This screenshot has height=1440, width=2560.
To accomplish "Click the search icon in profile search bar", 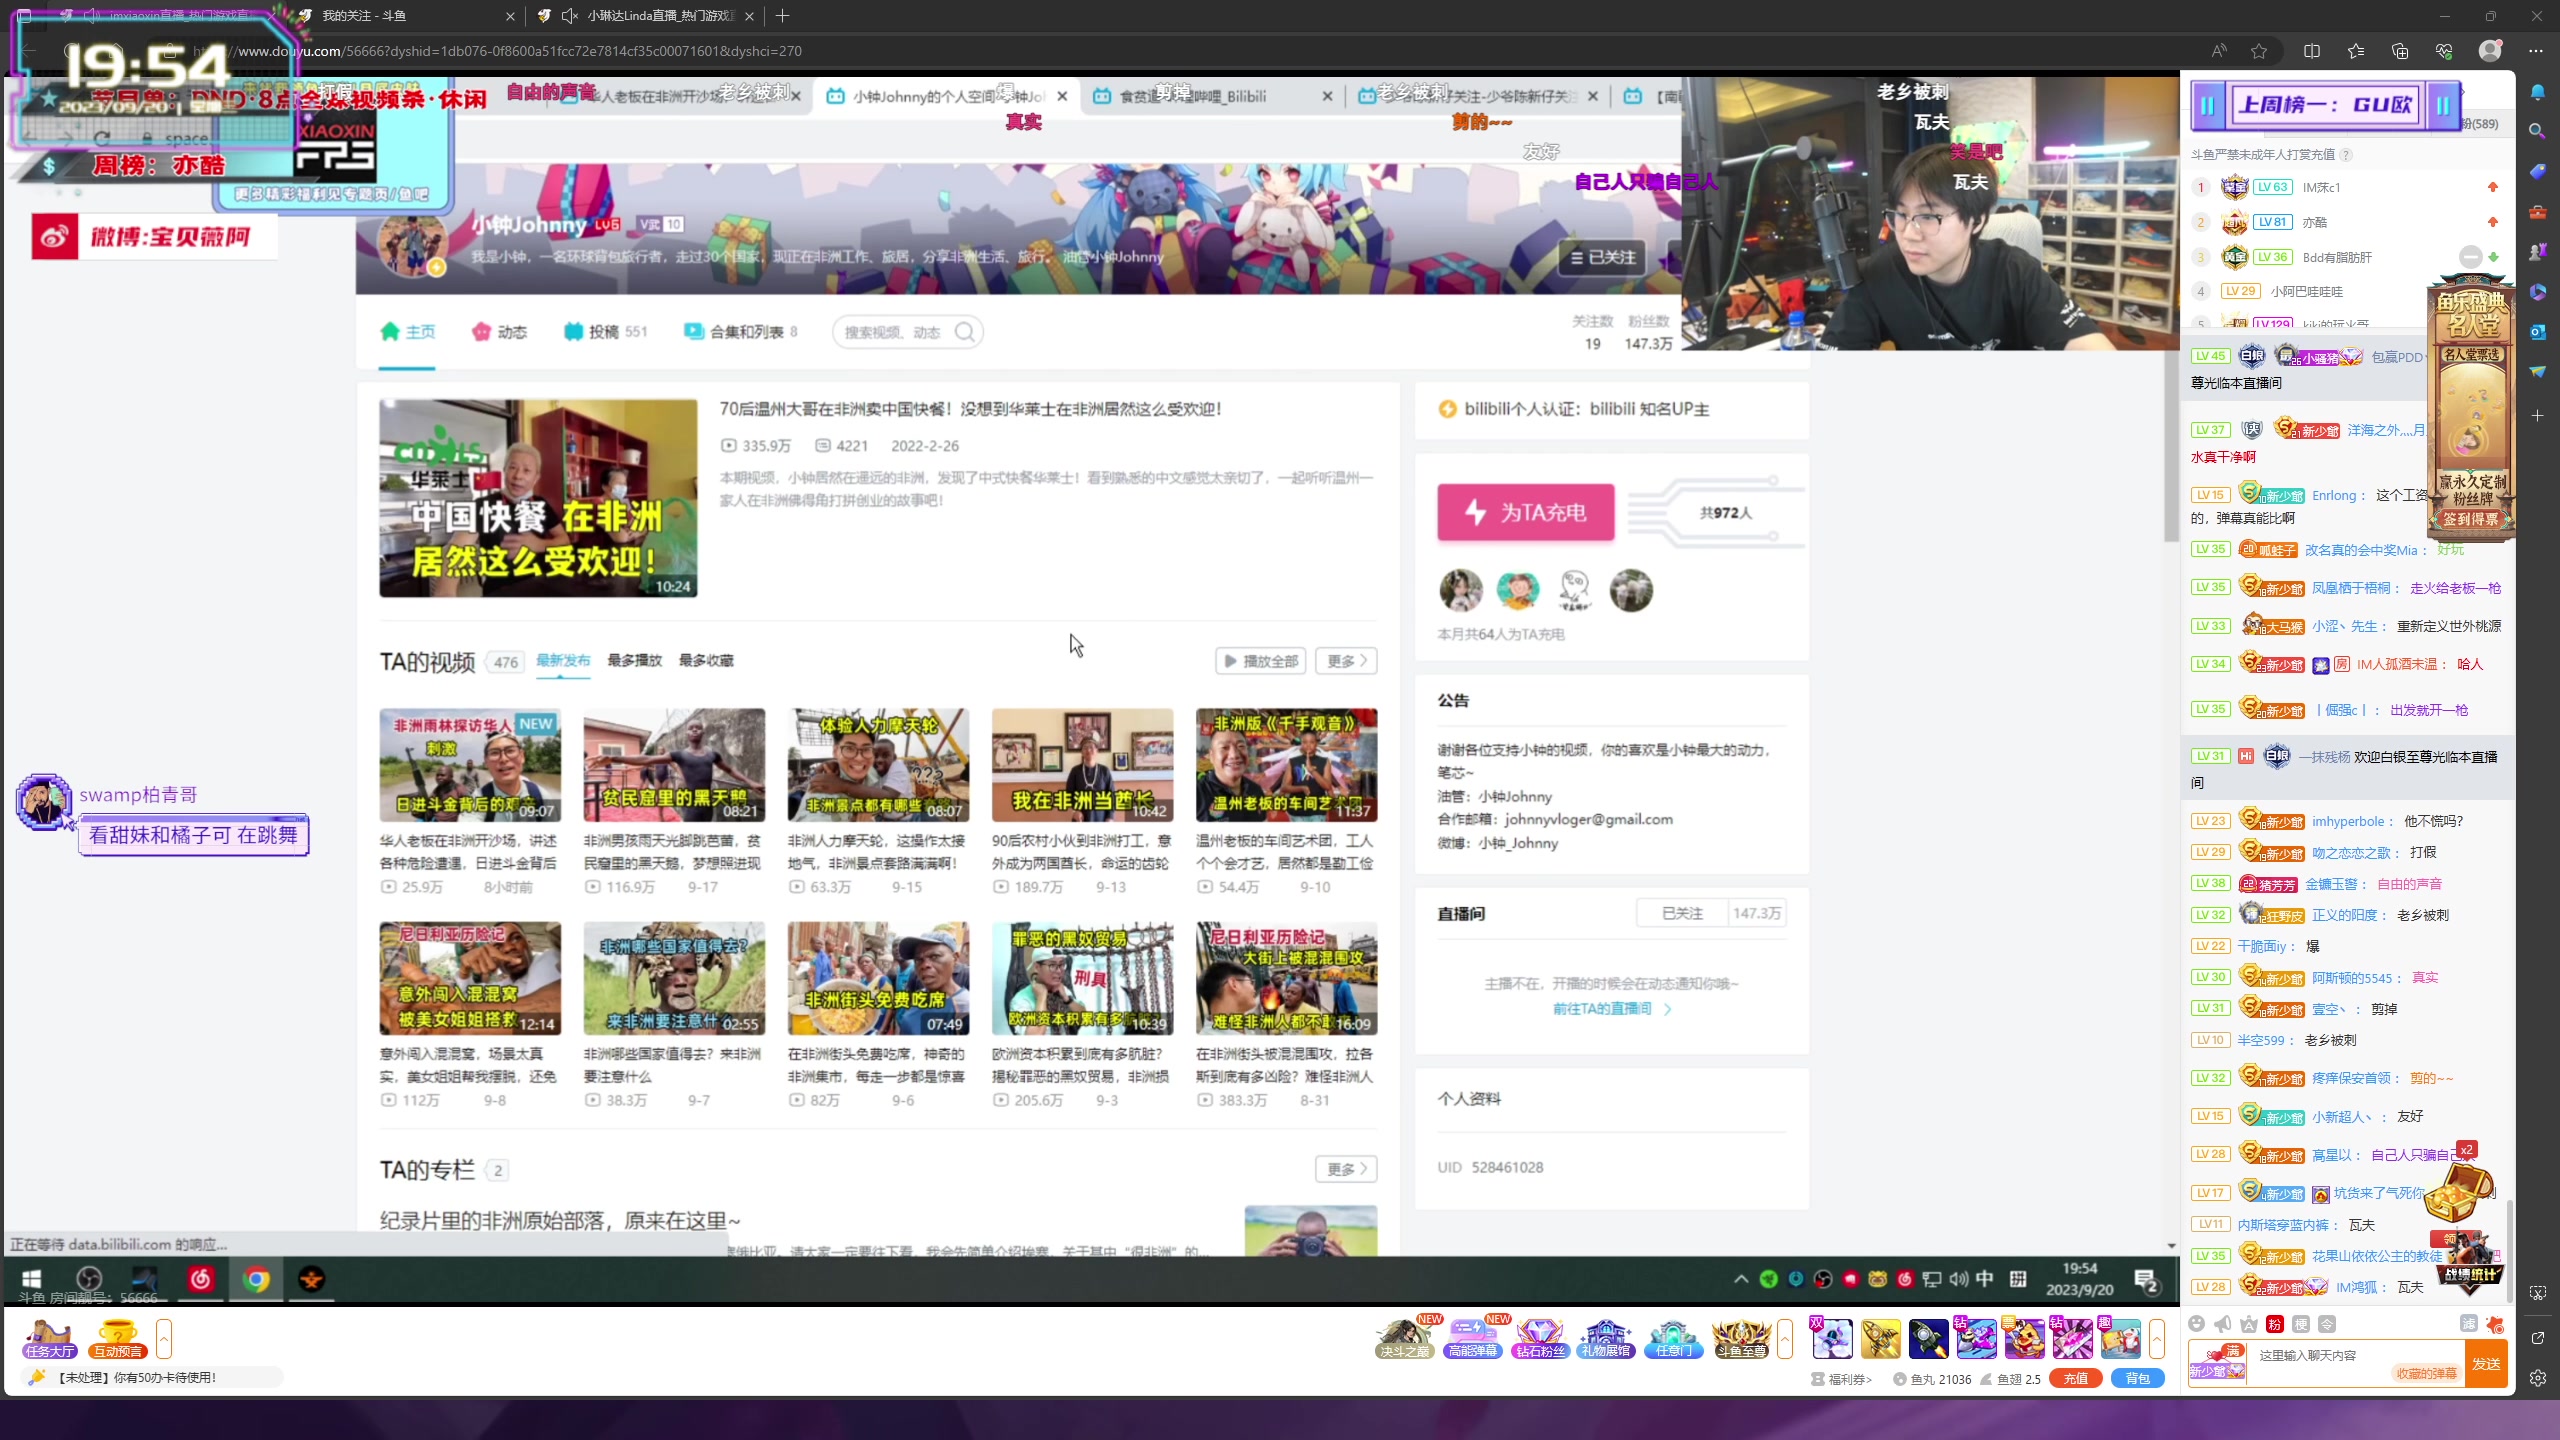I will (x=964, y=331).
